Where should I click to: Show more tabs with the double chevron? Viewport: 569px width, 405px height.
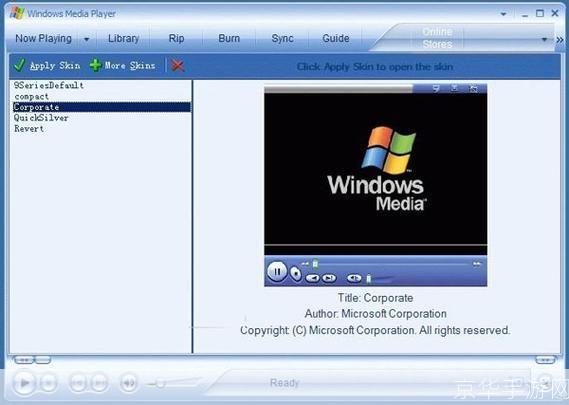tap(560, 40)
